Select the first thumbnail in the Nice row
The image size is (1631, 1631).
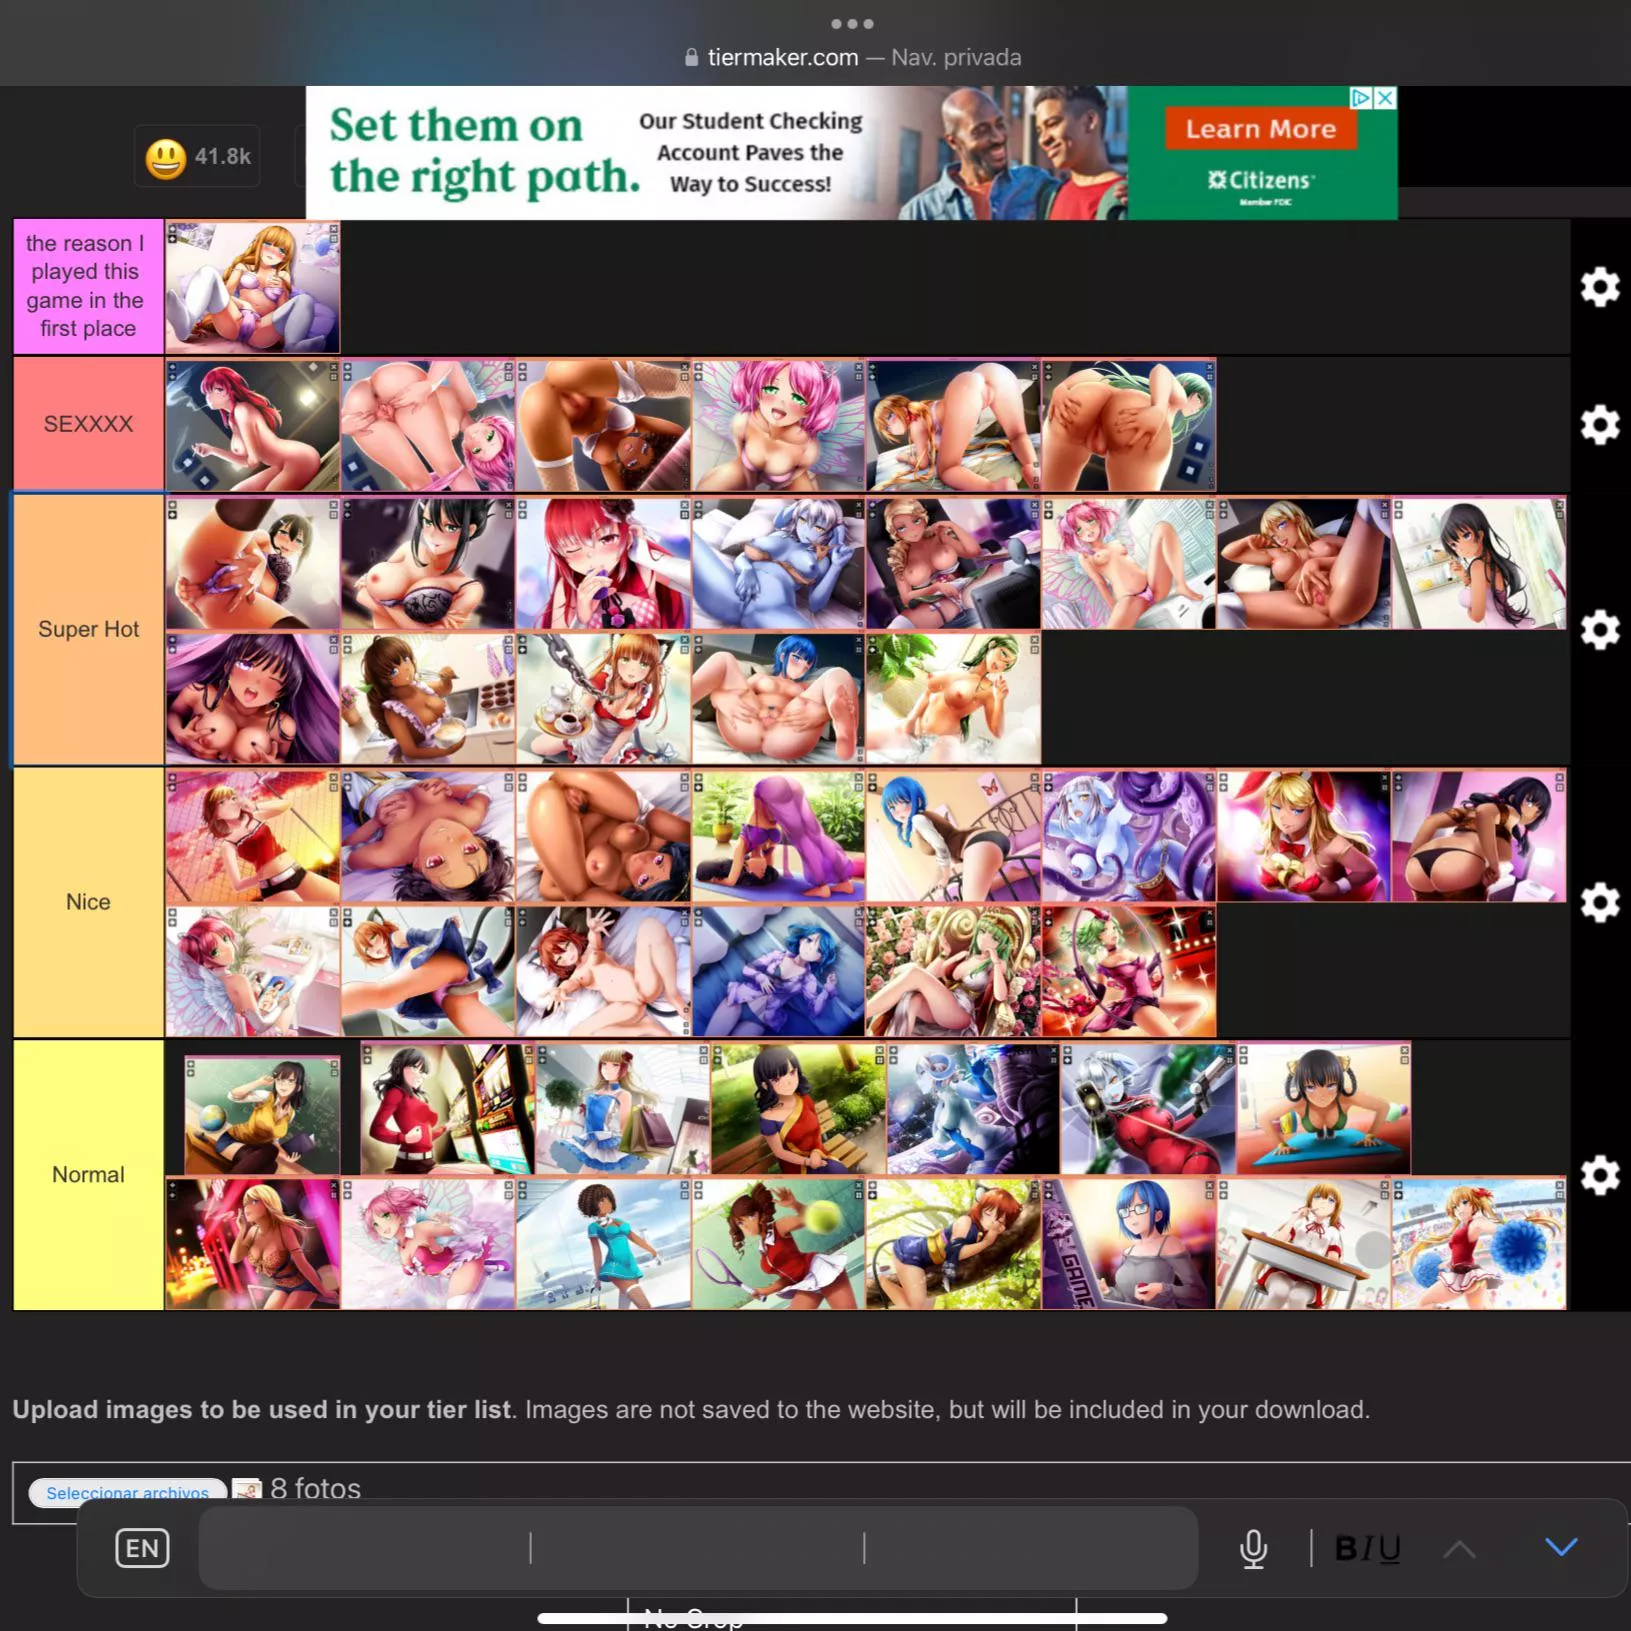coord(253,836)
